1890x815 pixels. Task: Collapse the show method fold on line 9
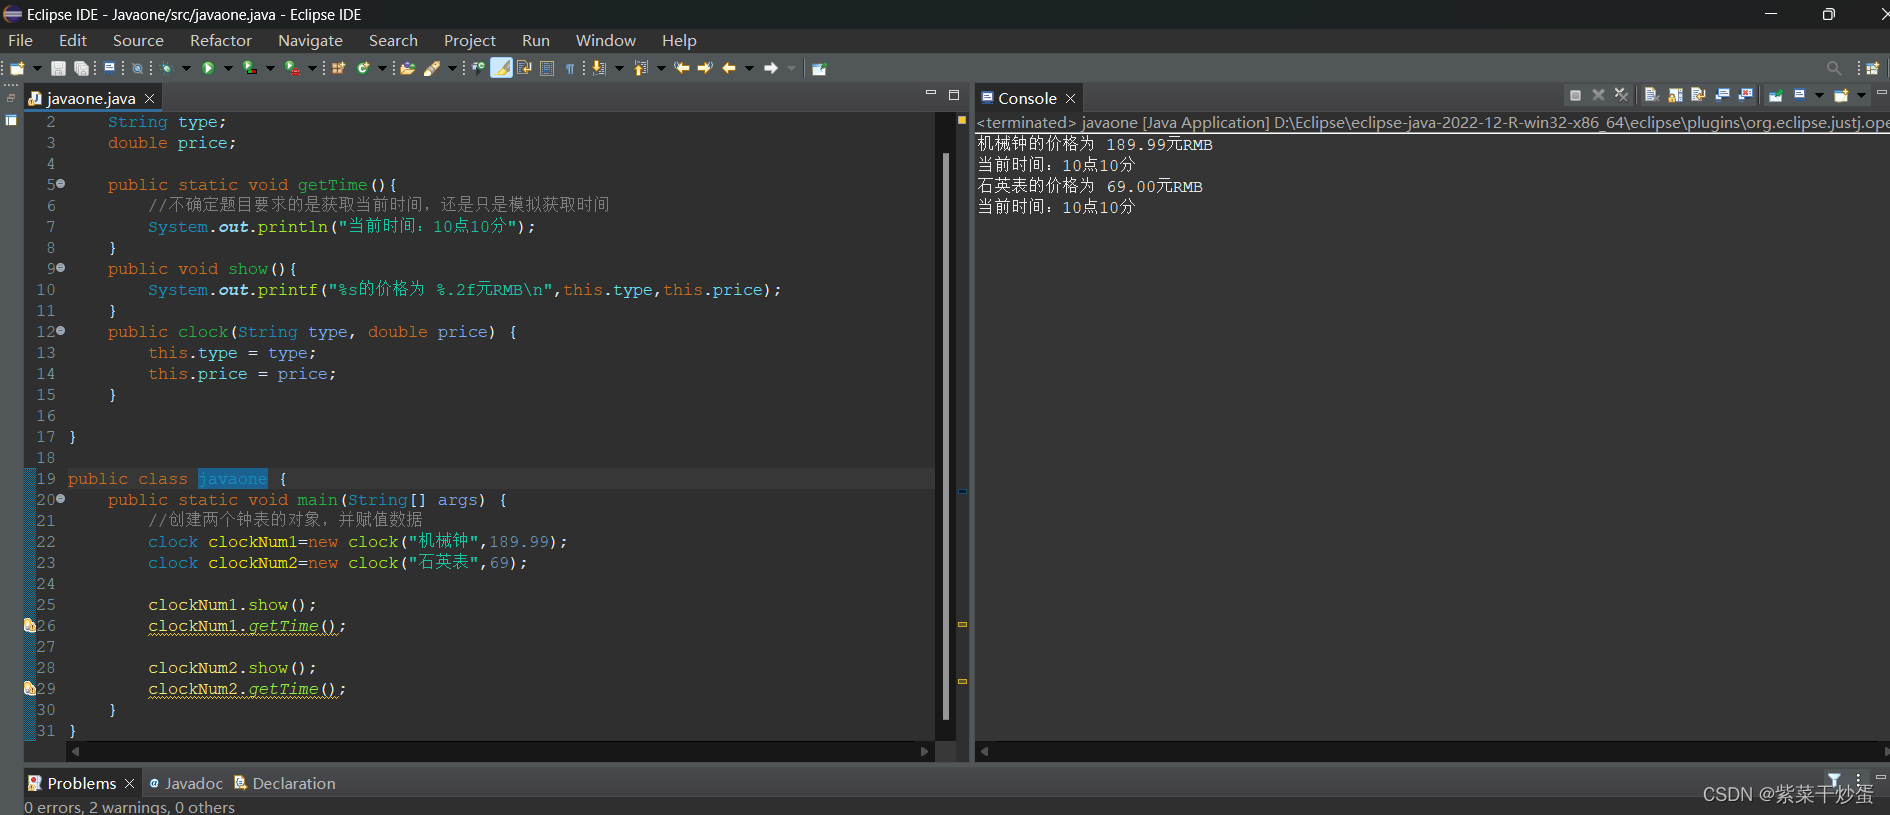61,268
